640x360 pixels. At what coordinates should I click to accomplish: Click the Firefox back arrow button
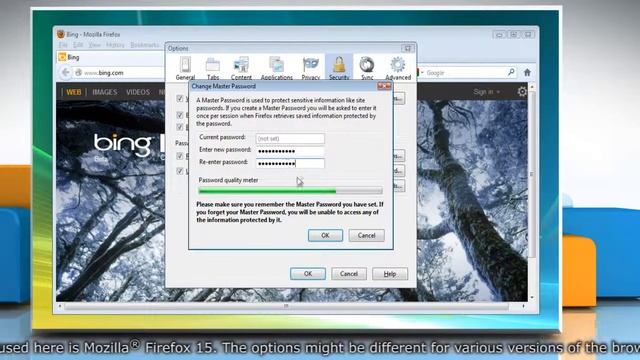(65, 73)
